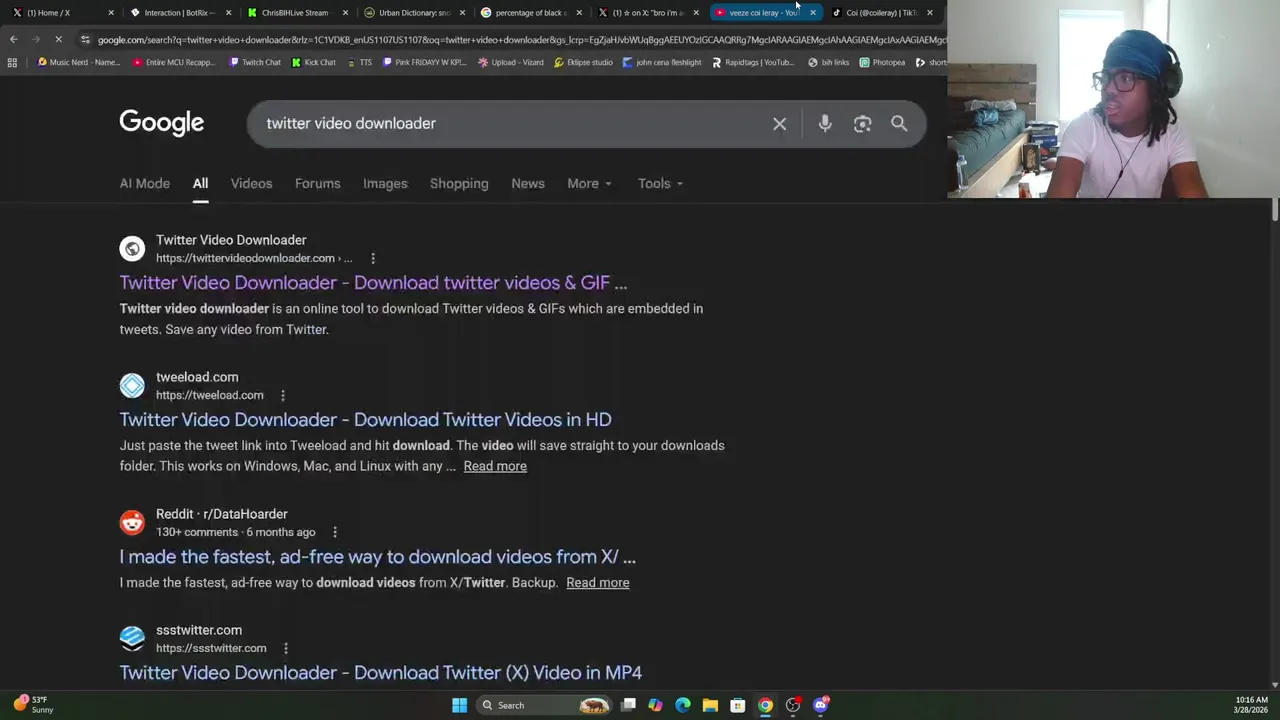Stop page loading with the X button
The height and width of the screenshot is (720, 1280).
(58, 39)
